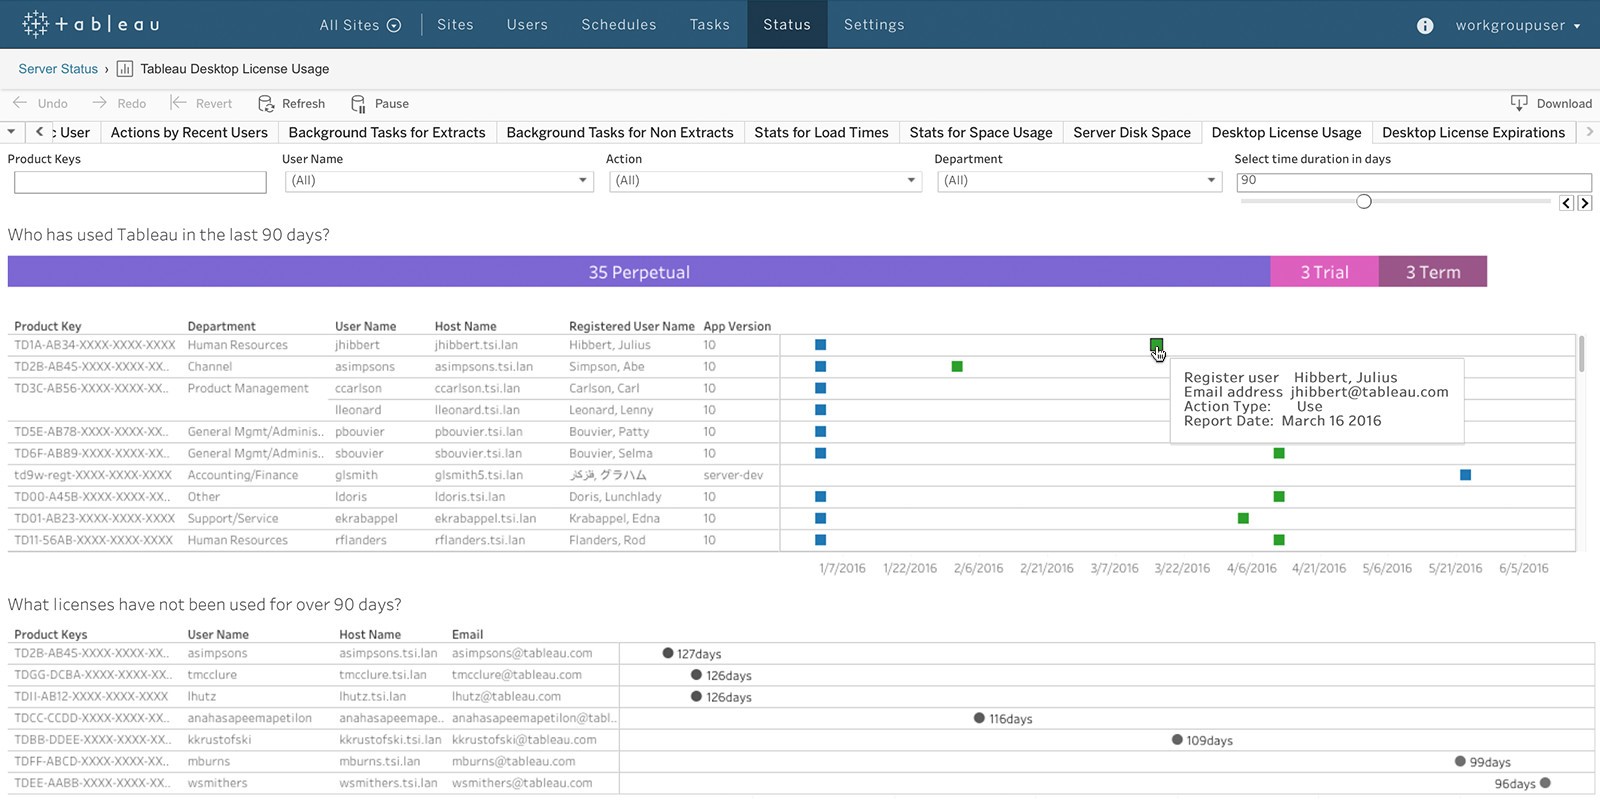
Task: Select the 3 Term license bar
Action: click(1433, 272)
